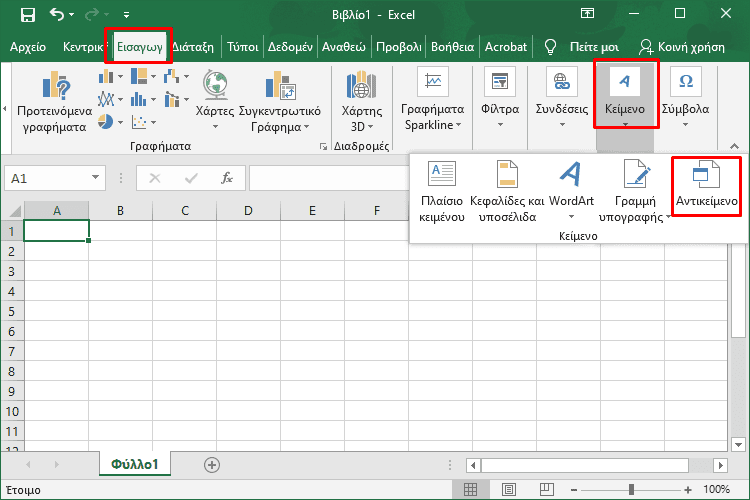Viewport: 750px width, 500px height.
Task: Click into the formula bar
Action: [329, 178]
